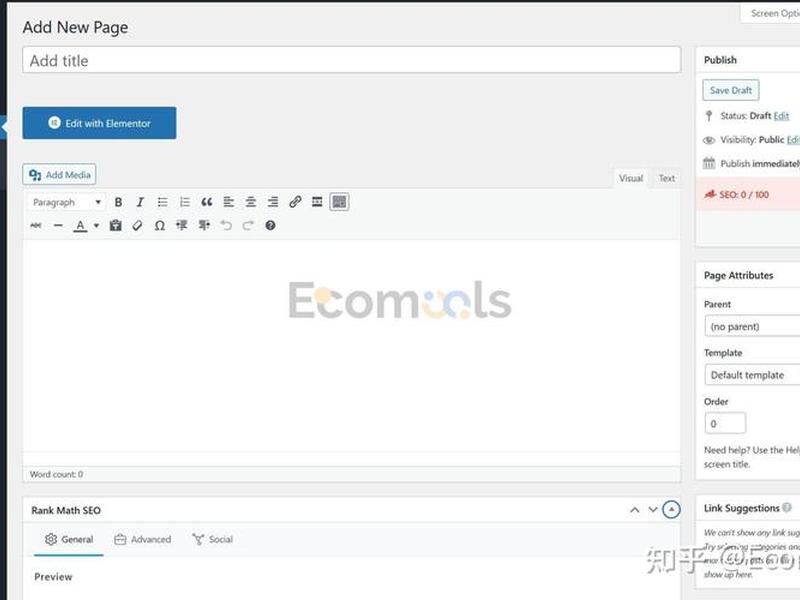Open the Parent page dropdown
Image resolution: width=800 pixels, height=600 pixels.
click(752, 327)
